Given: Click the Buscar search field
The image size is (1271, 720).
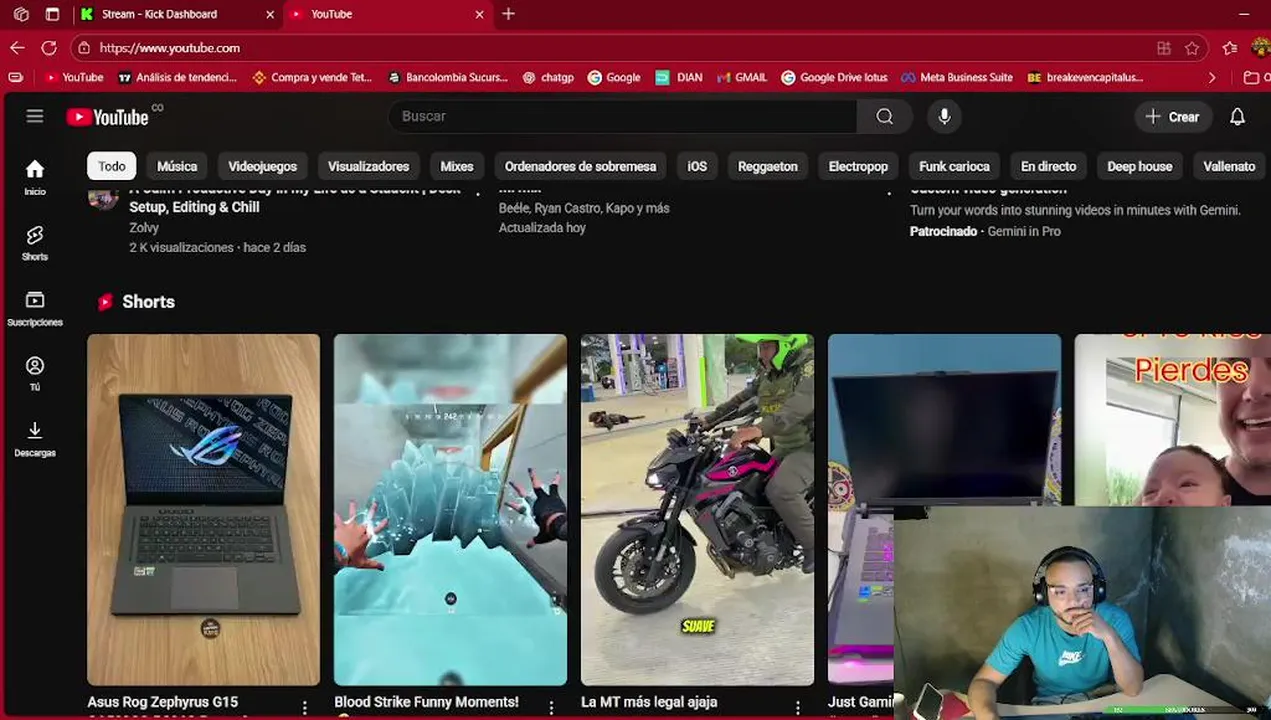Looking at the screenshot, I should tap(622, 116).
